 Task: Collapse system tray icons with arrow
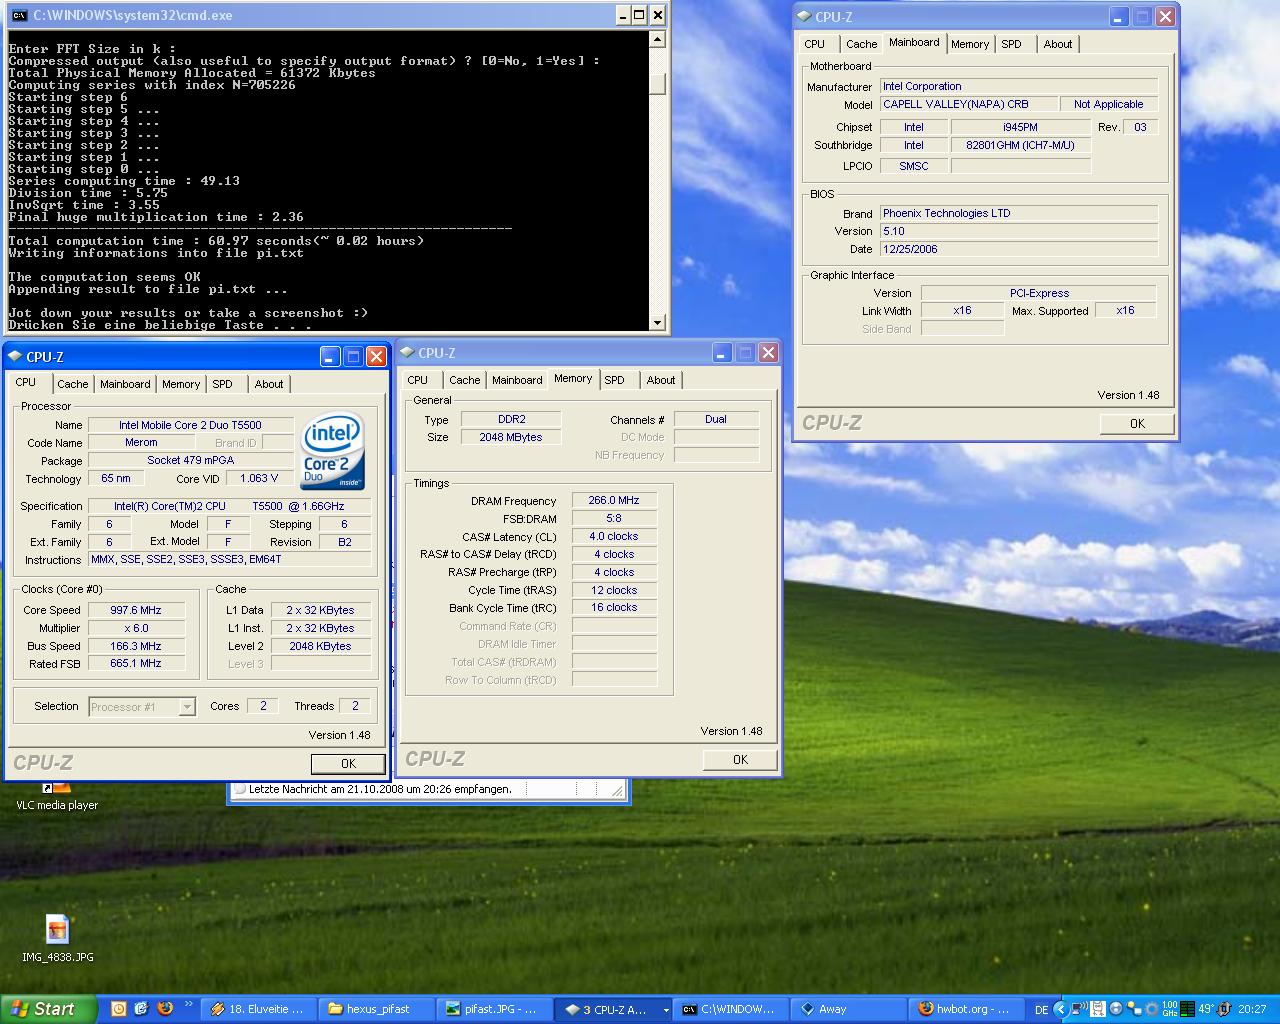[1061, 1009]
